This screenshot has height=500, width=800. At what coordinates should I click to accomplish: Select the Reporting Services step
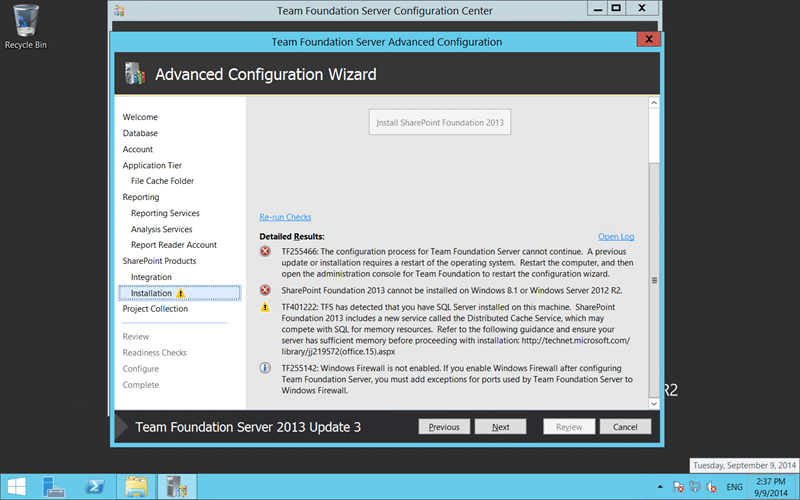tap(165, 213)
